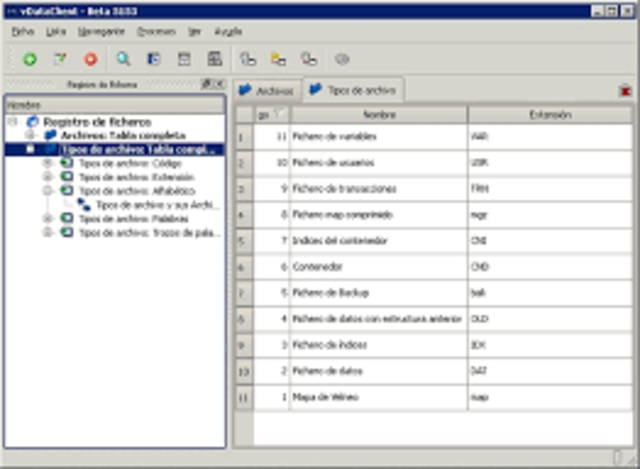Open the Ver menu
This screenshot has height=469, width=640.
point(194,31)
